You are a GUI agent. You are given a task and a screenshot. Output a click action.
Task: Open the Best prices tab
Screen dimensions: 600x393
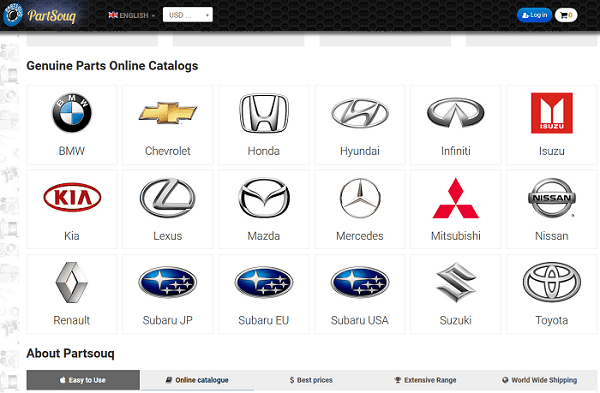pos(311,380)
